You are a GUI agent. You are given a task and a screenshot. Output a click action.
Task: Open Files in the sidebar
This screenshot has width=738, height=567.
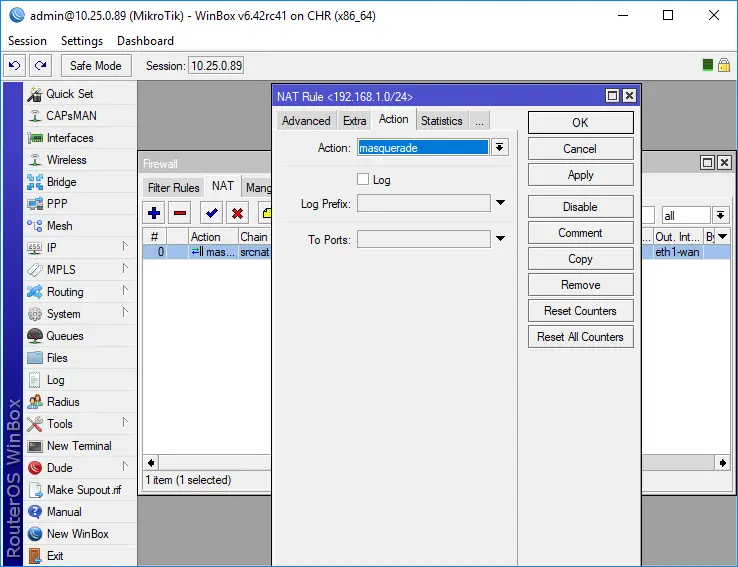80,358
